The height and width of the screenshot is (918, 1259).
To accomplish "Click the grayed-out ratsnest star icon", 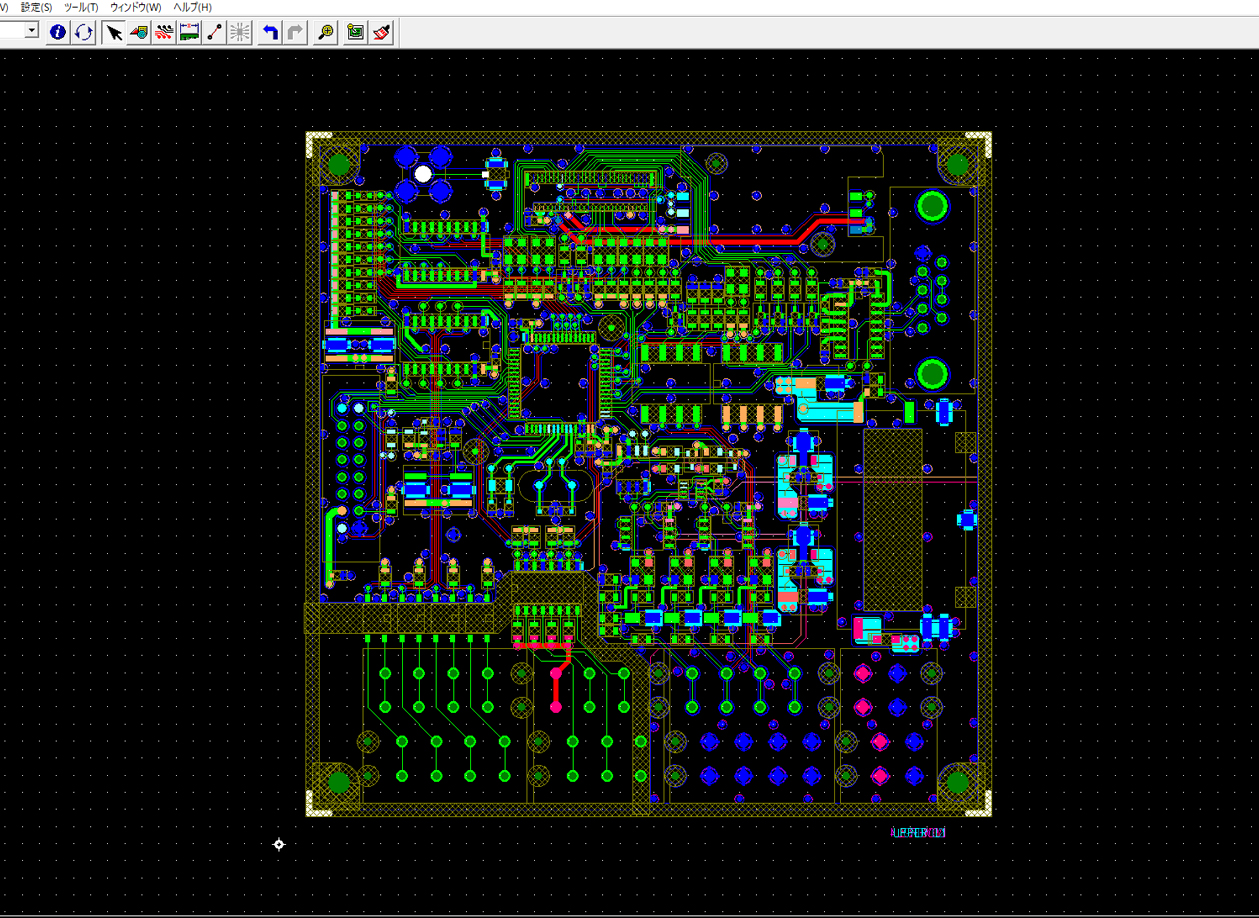I will click(x=239, y=32).
